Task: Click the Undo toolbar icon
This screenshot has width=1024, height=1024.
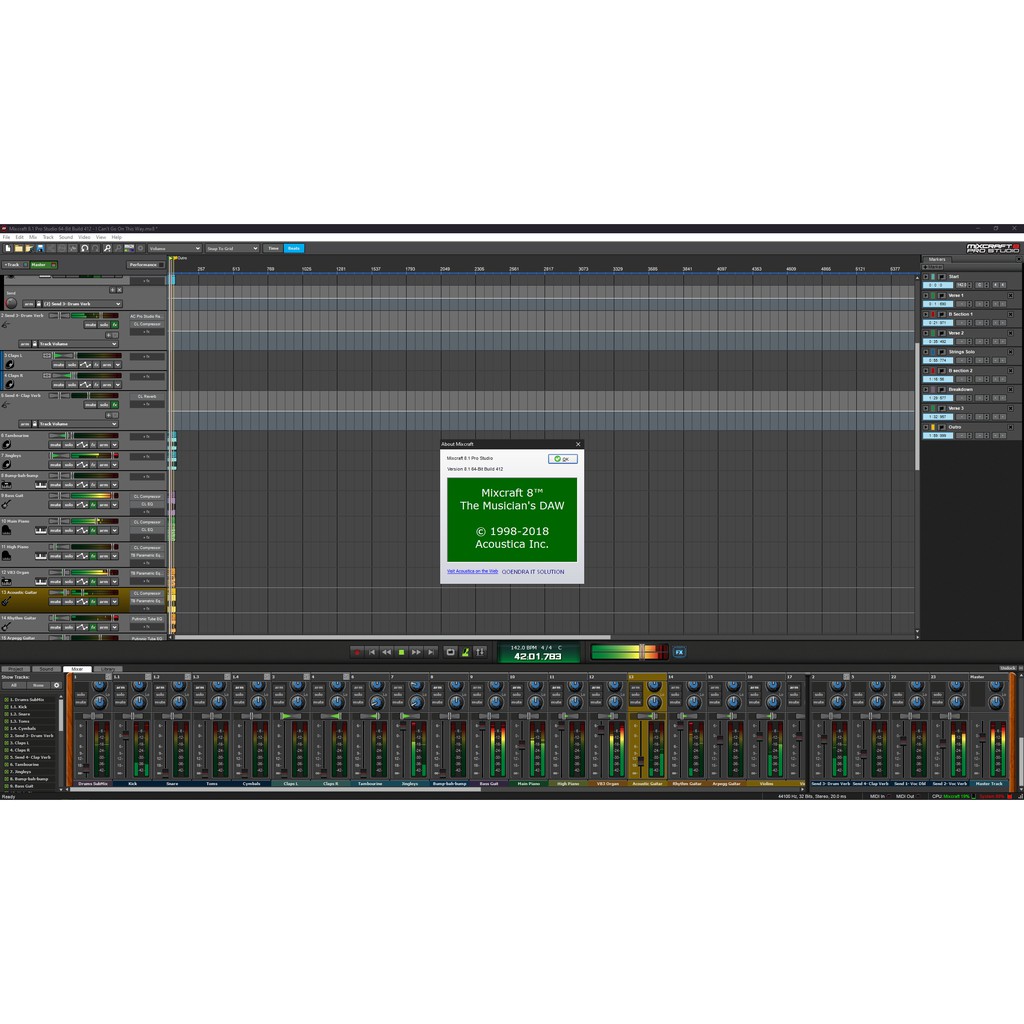Action: click(x=84, y=248)
